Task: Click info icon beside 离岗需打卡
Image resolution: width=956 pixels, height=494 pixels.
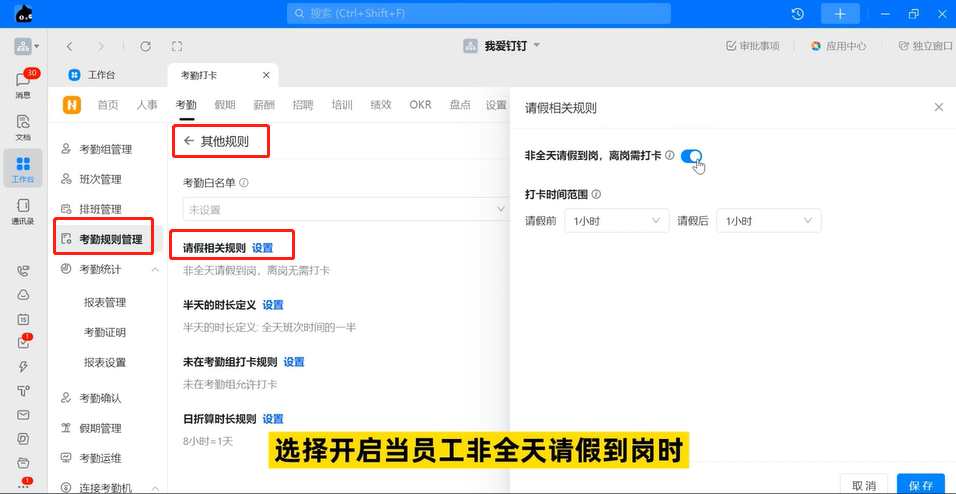Action: (669, 156)
